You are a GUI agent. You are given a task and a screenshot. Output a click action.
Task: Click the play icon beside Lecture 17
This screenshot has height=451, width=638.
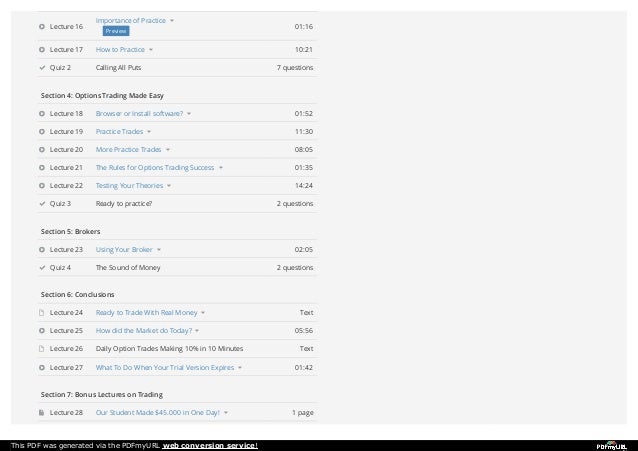[42, 50]
